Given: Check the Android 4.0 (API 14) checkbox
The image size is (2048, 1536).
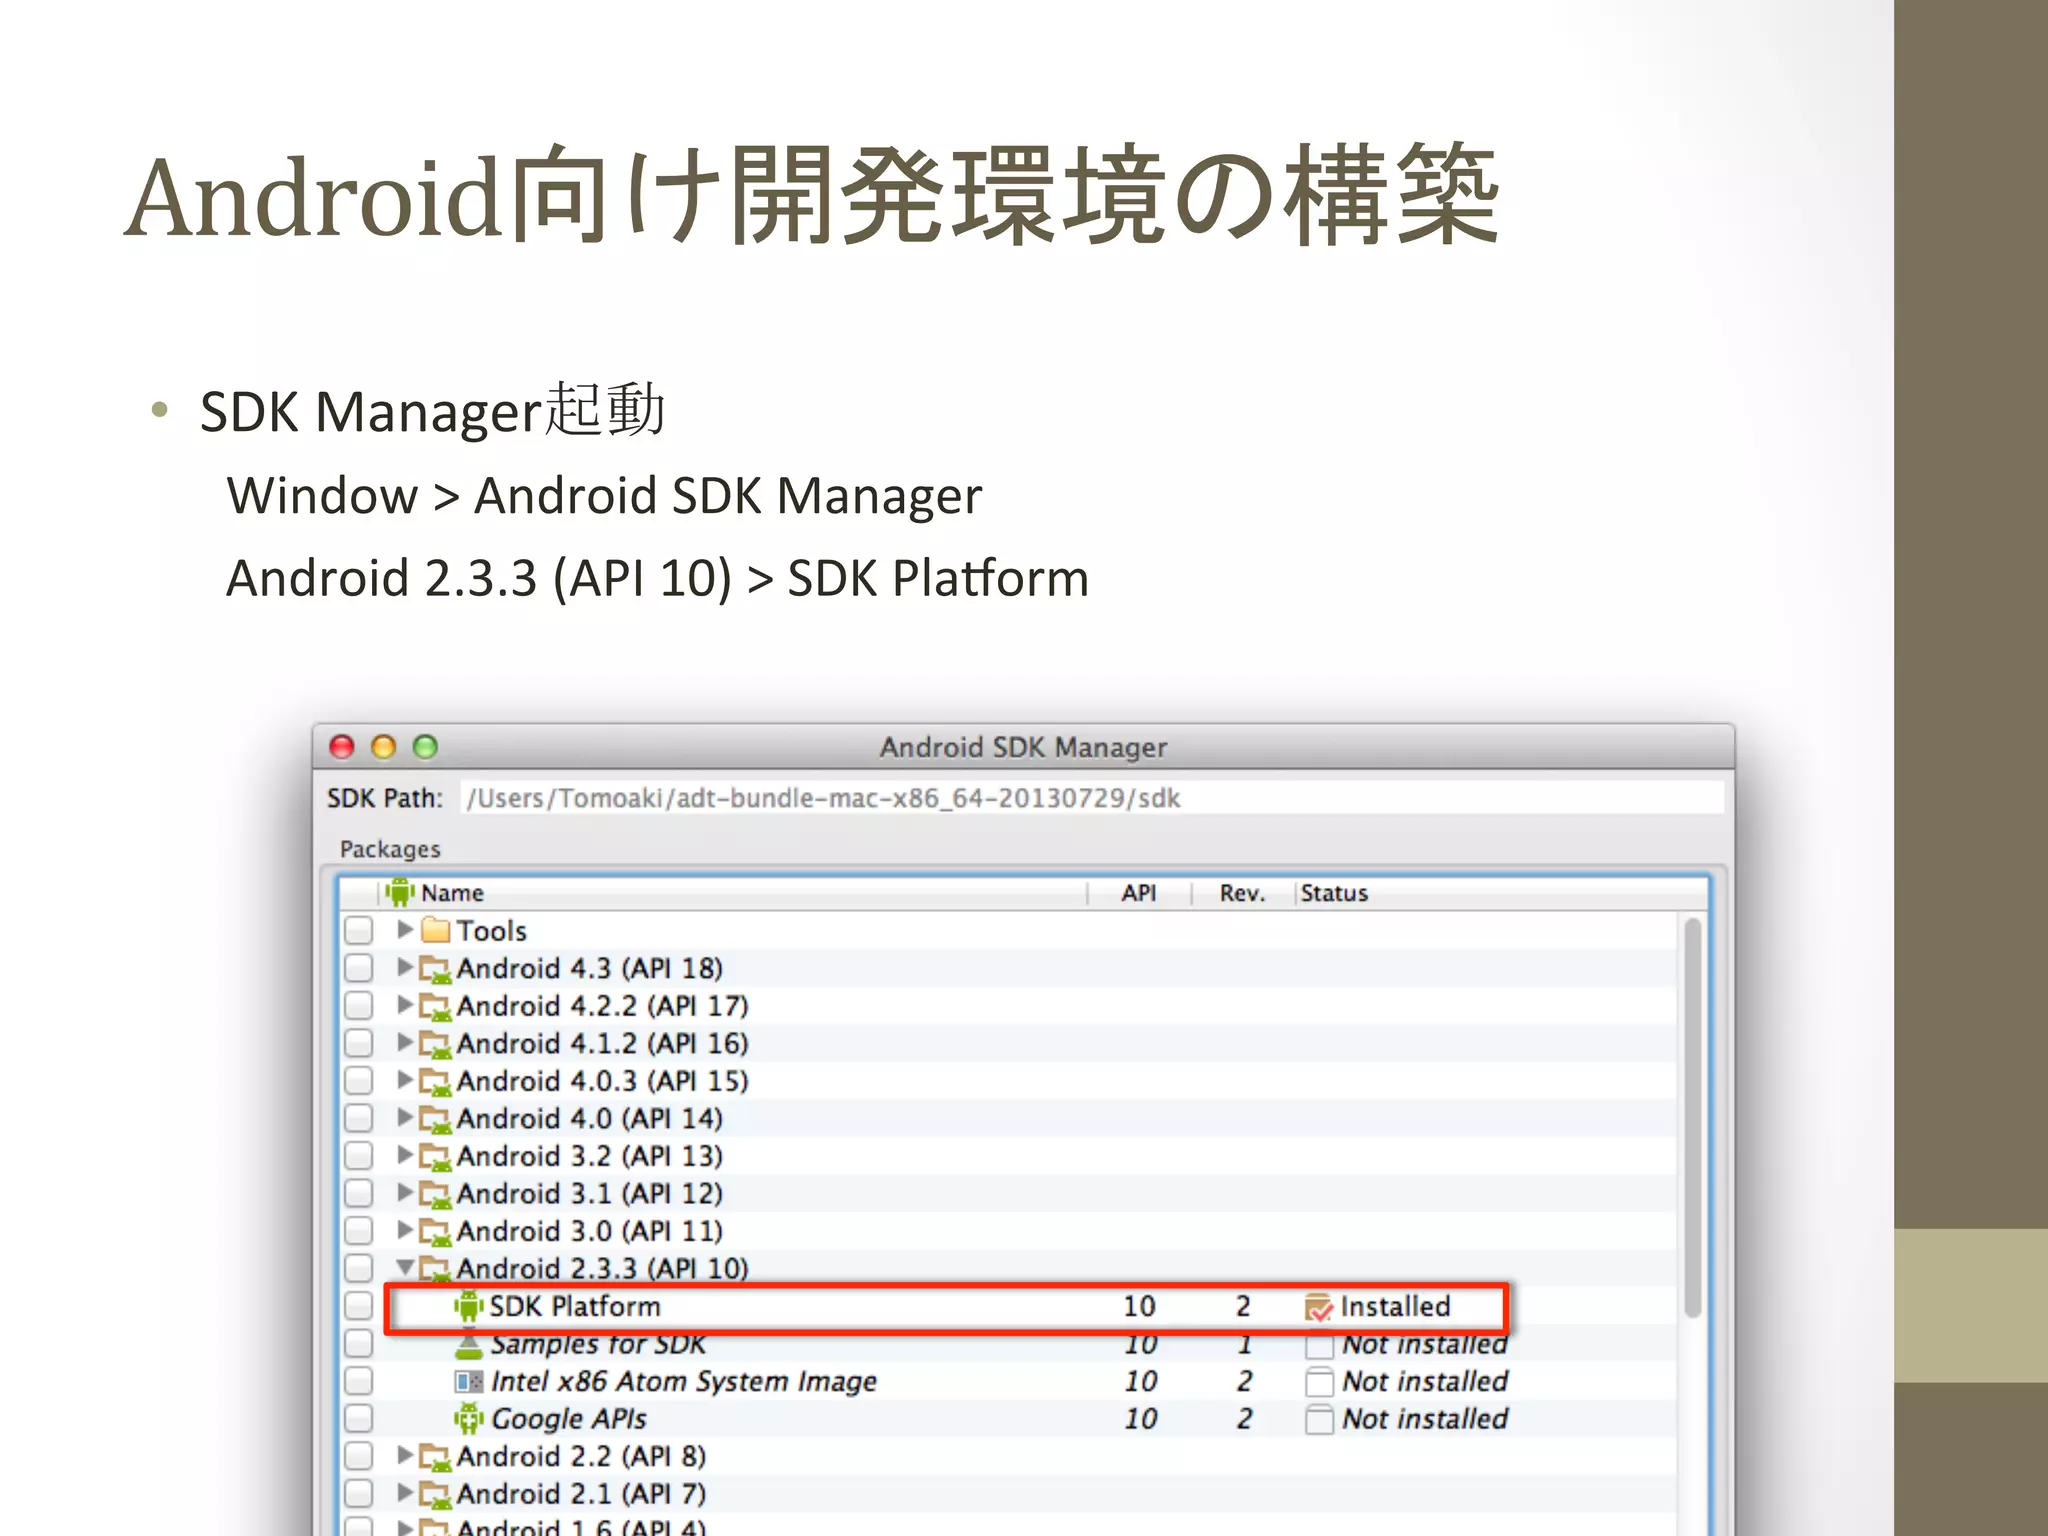Looking at the screenshot, I should (358, 1119).
